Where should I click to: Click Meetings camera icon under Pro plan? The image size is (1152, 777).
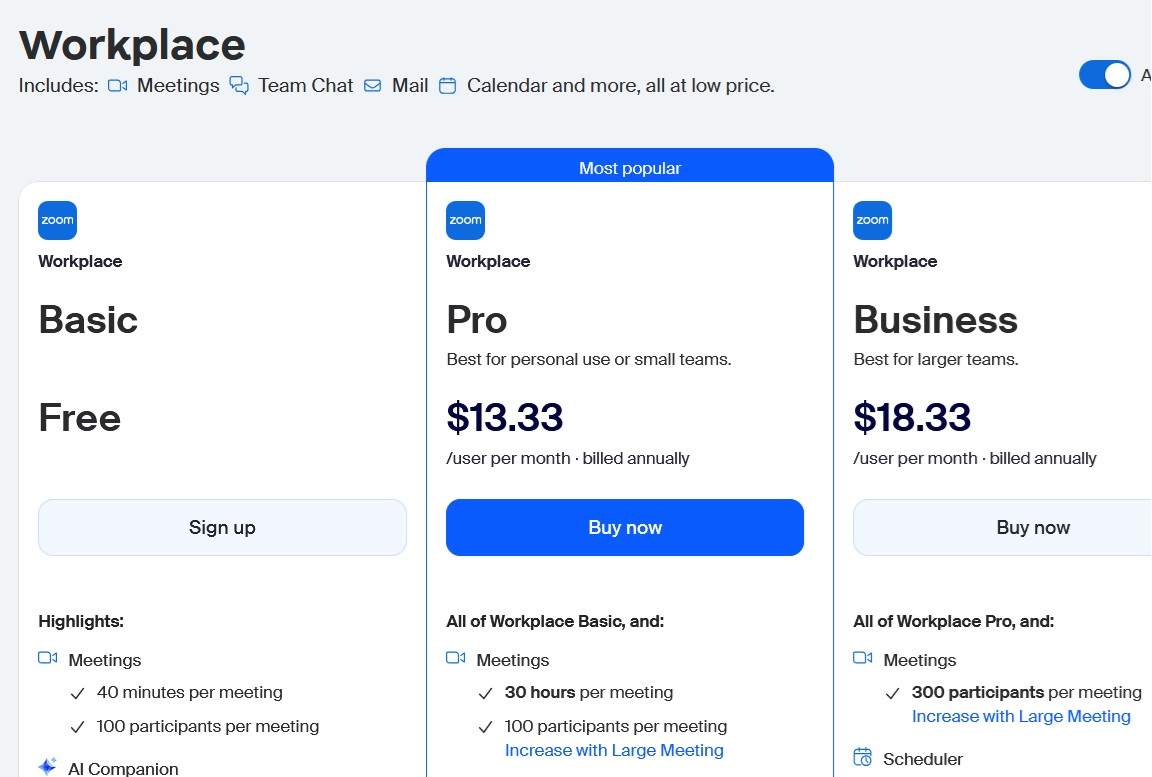(x=455, y=658)
